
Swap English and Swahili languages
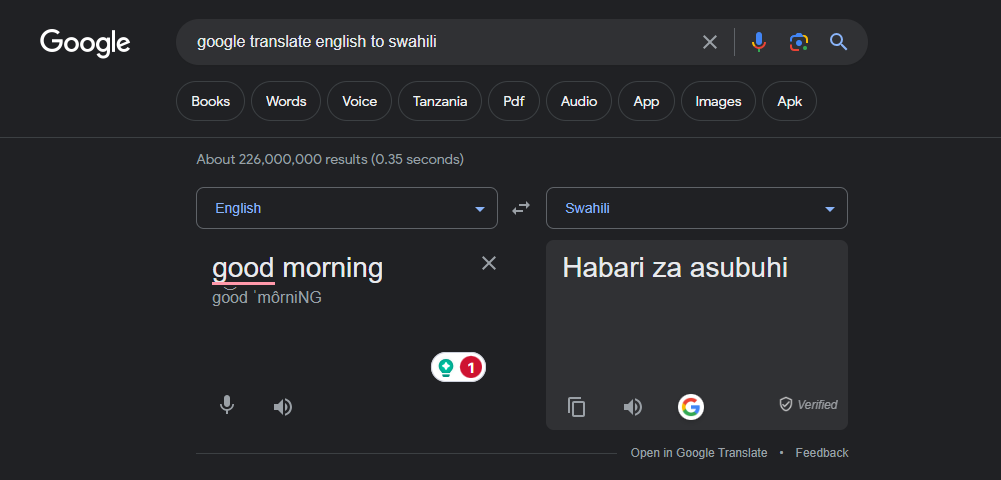pyautogui.click(x=521, y=208)
